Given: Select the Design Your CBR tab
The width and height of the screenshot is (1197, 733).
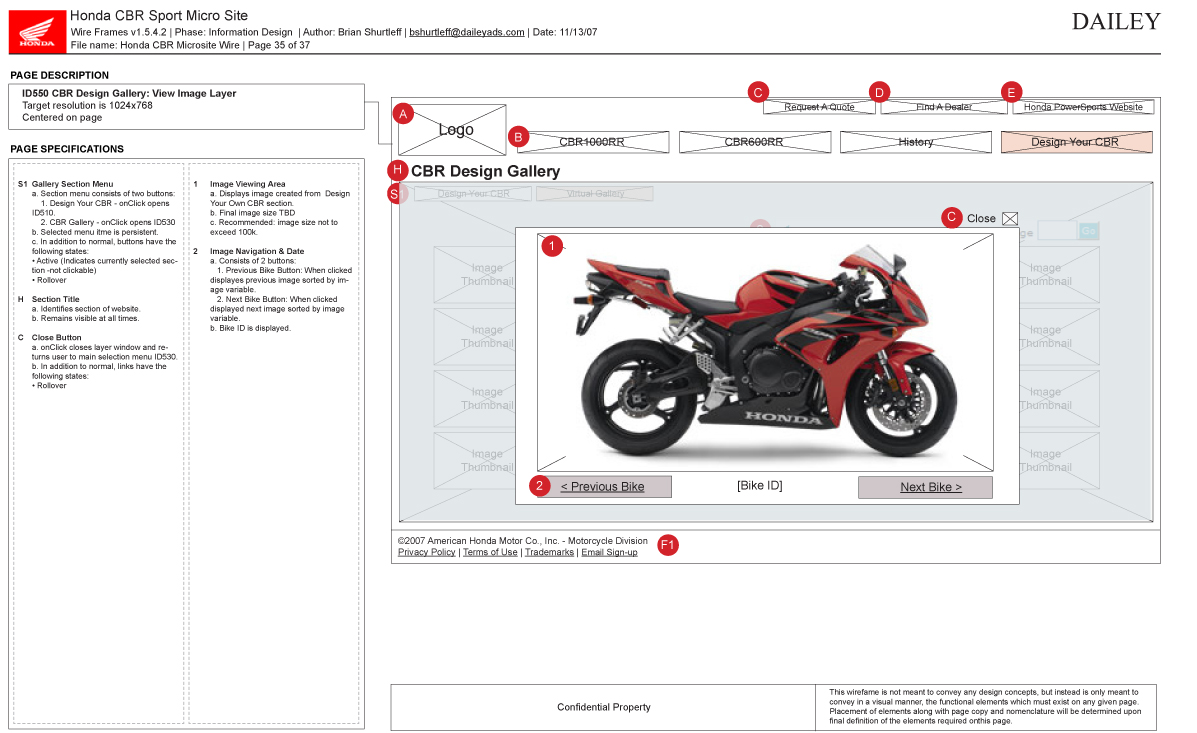Looking at the screenshot, I should click(x=1076, y=142).
